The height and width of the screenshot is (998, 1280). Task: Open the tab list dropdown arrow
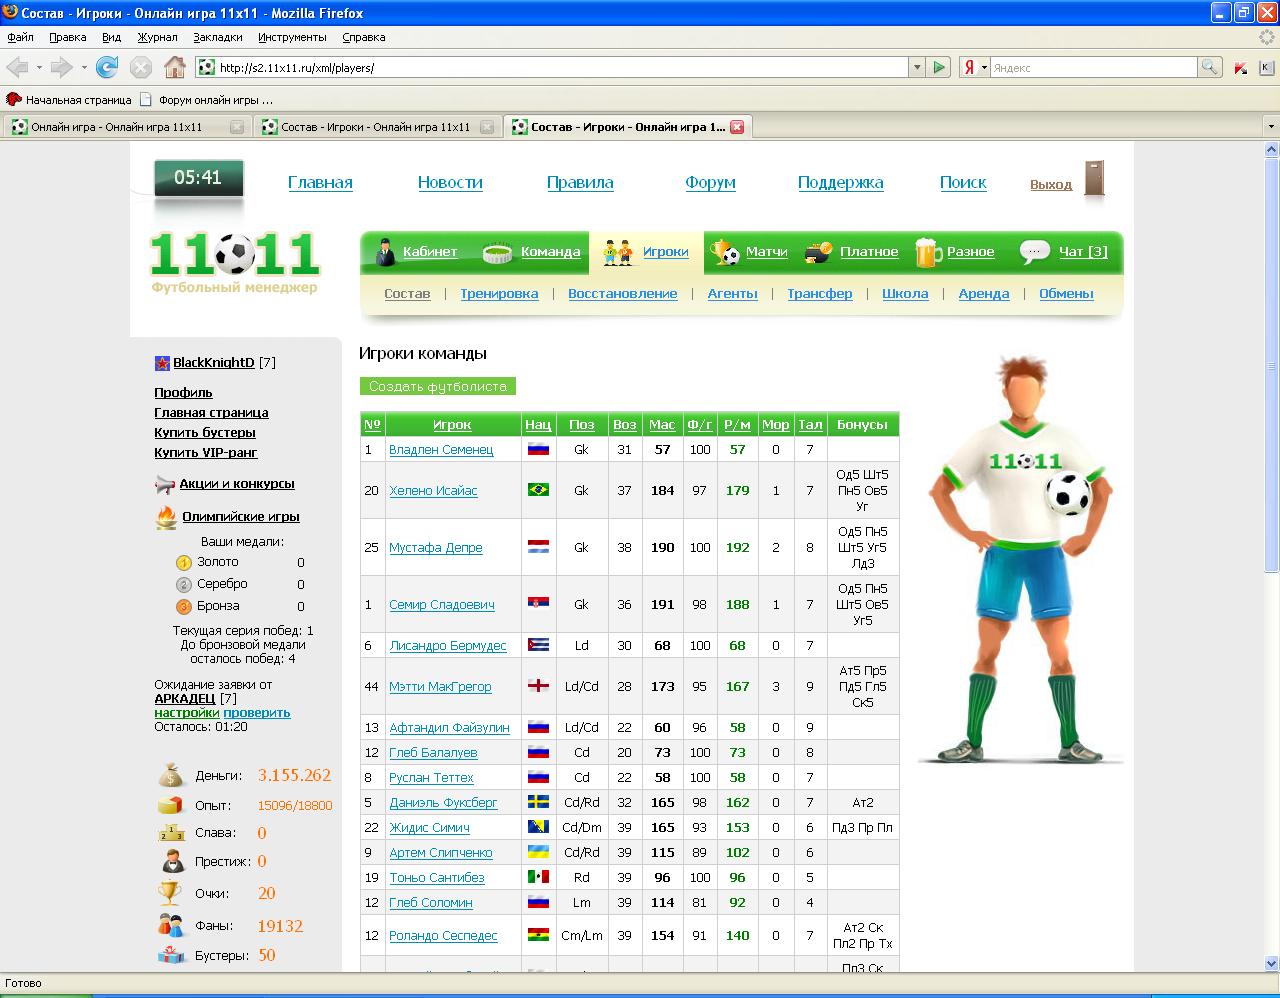(x=1271, y=127)
